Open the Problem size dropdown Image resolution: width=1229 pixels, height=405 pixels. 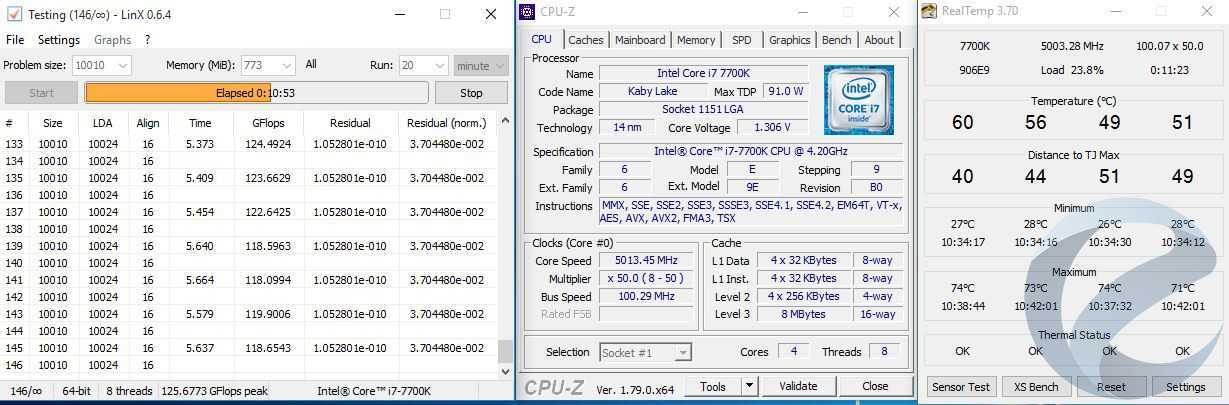pos(122,66)
